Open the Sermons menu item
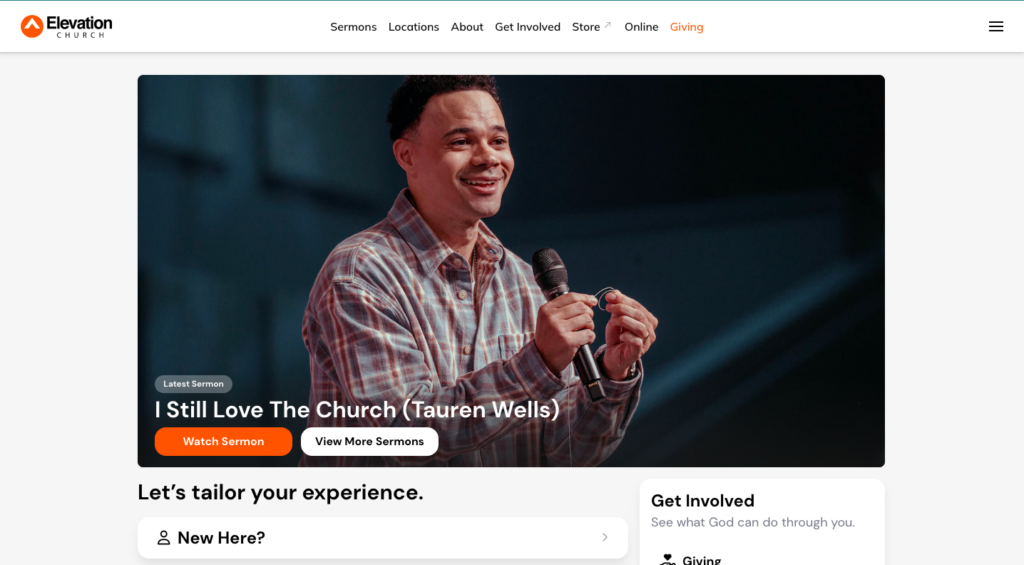This screenshot has height=565, width=1024. [x=353, y=27]
